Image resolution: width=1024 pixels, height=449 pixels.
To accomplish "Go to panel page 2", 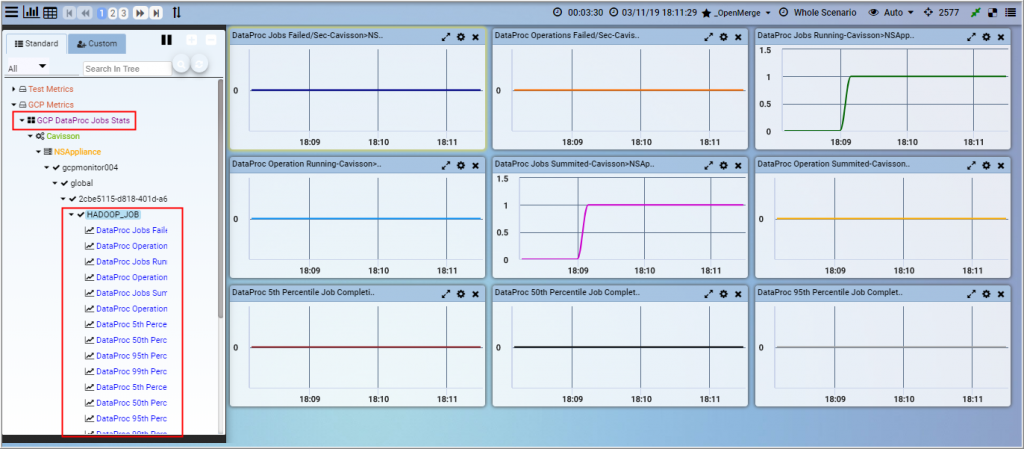I will 112,13.
